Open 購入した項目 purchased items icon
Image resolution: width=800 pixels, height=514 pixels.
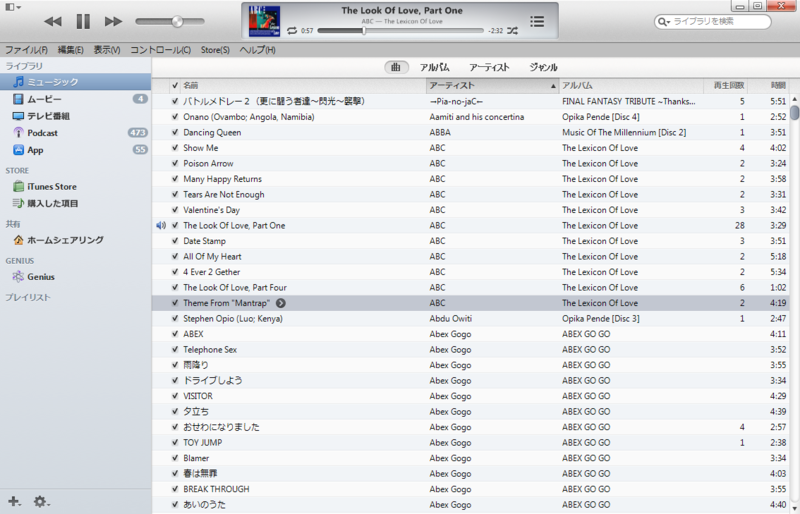(x=18, y=203)
